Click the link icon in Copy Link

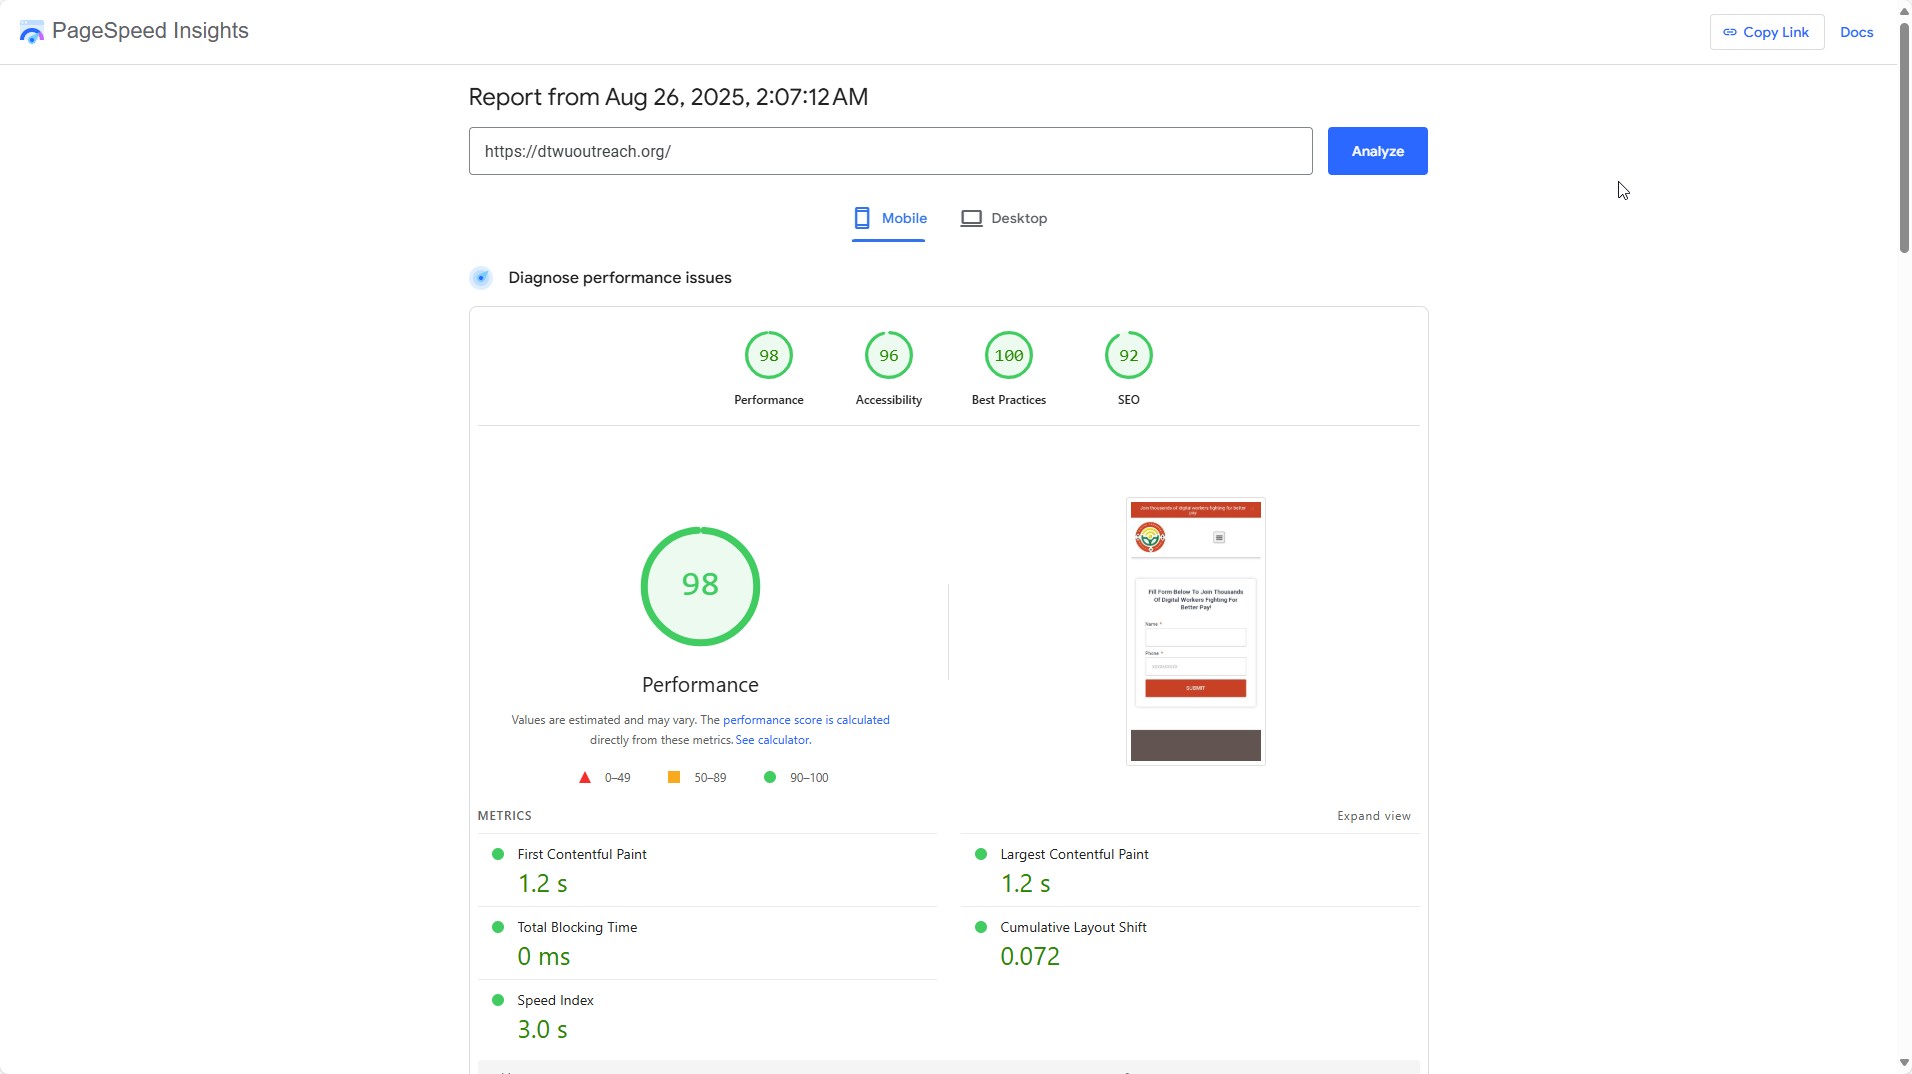[x=1730, y=32]
